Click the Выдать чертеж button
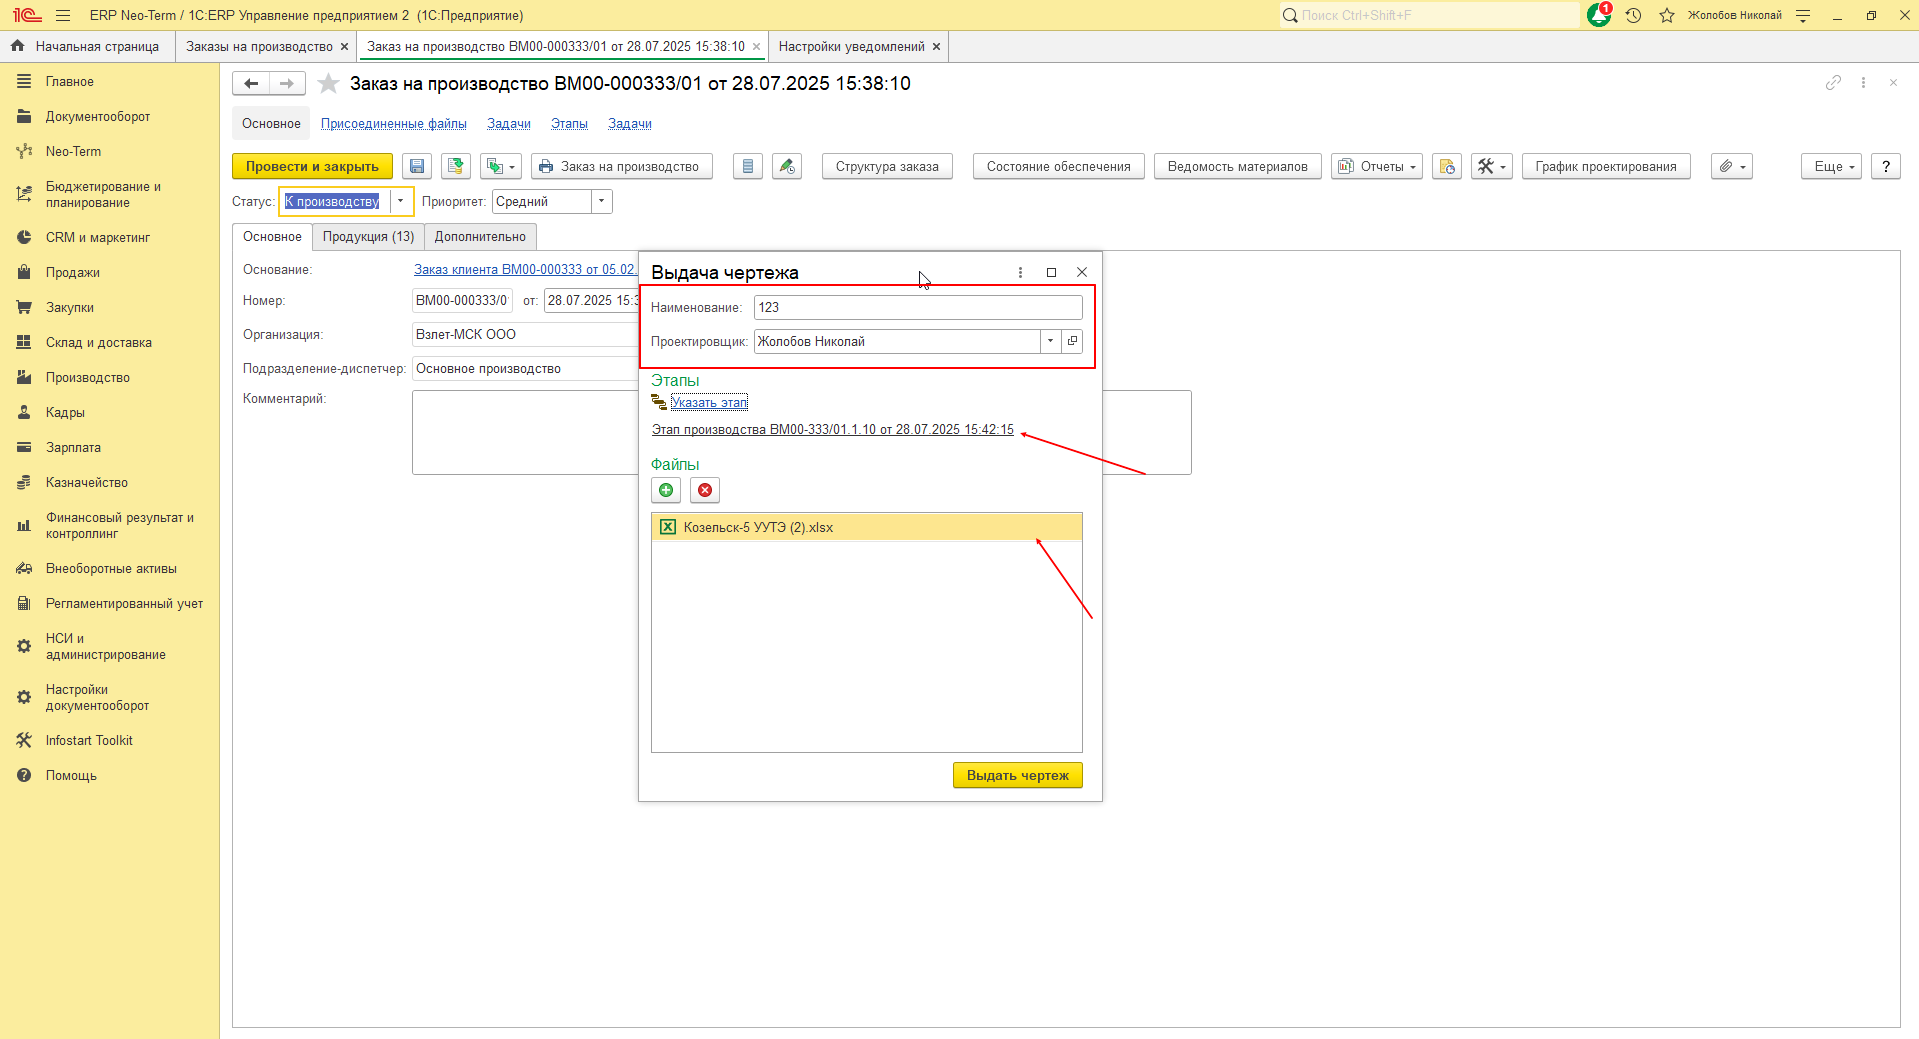The width and height of the screenshot is (1919, 1039). click(x=1018, y=776)
